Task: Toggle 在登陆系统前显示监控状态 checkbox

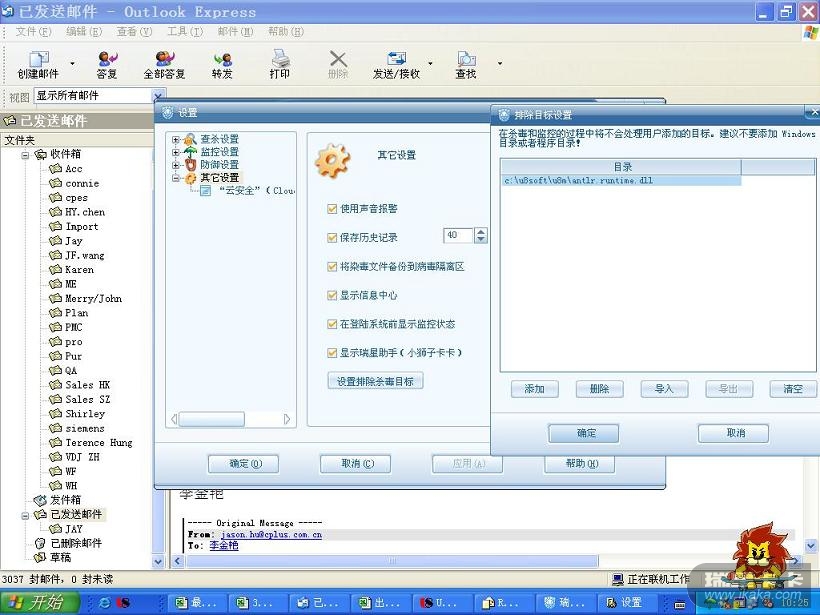Action: pos(332,324)
